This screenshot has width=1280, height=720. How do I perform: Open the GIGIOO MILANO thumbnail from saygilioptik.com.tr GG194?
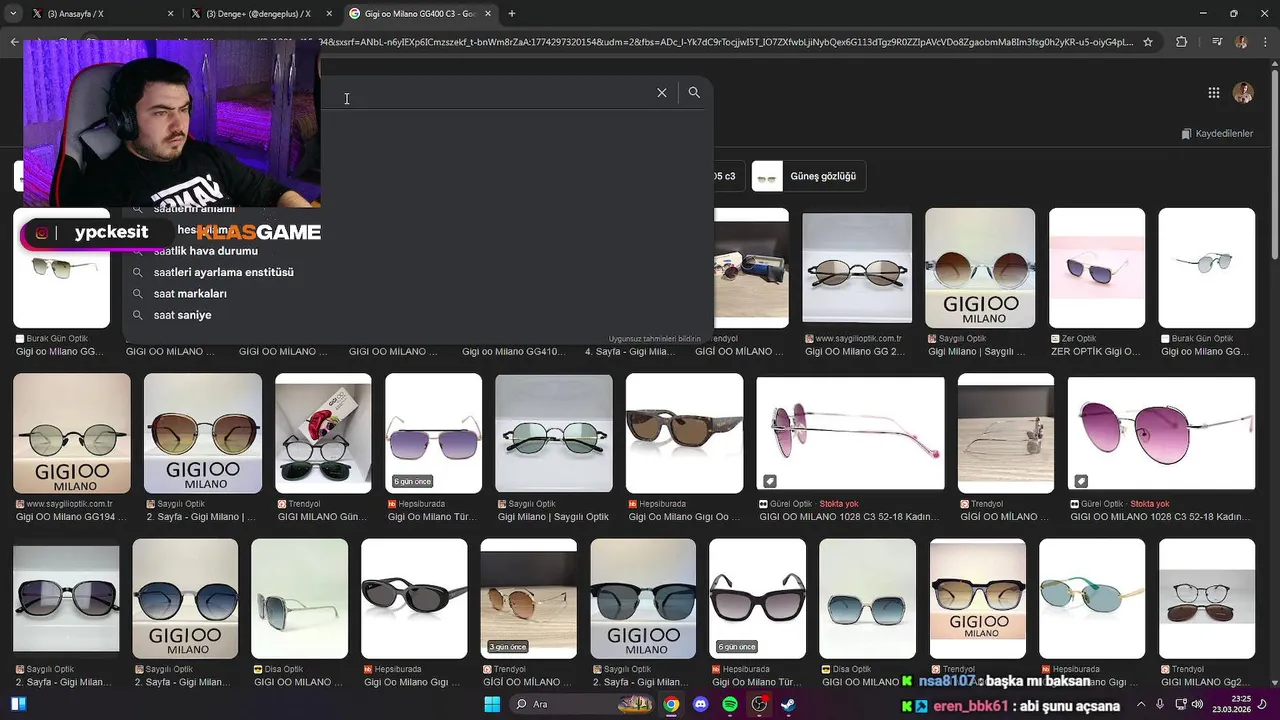coord(72,433)
